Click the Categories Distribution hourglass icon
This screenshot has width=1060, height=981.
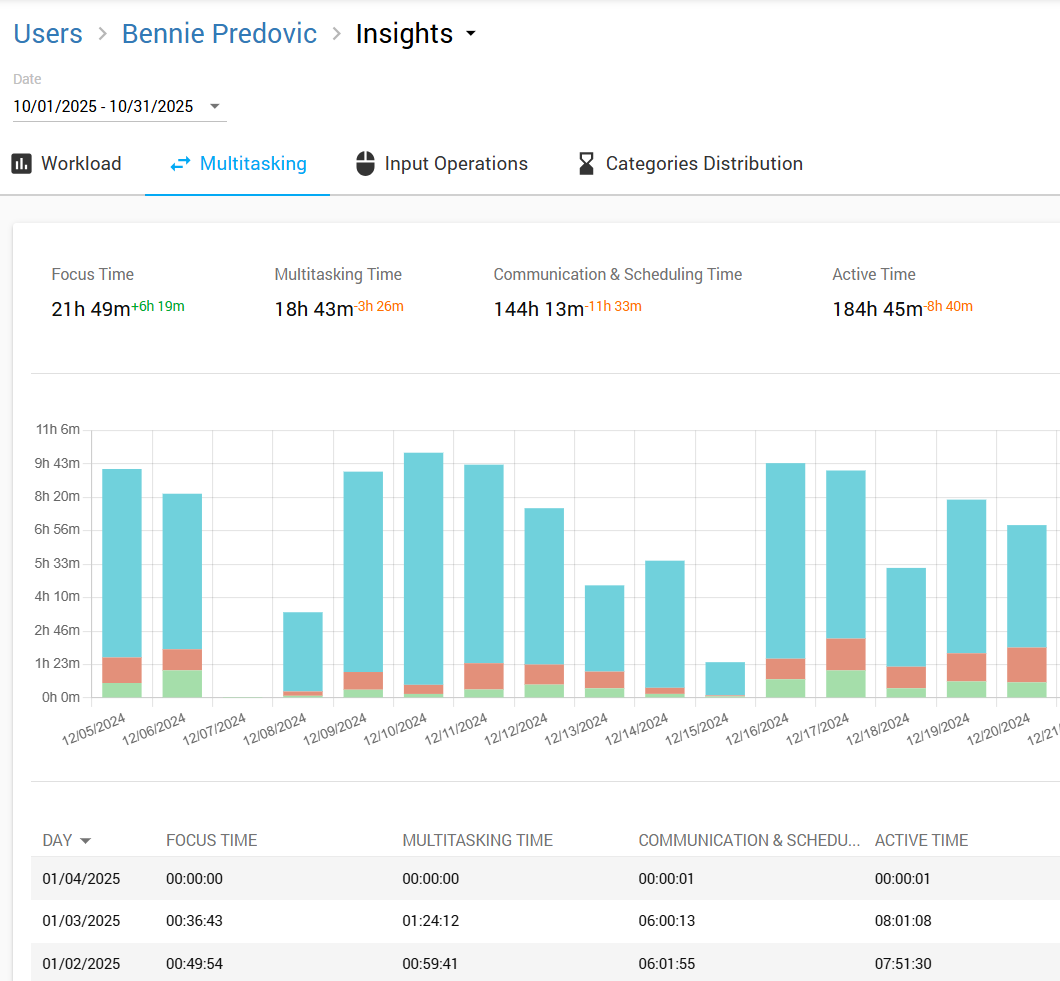[587, 164]
